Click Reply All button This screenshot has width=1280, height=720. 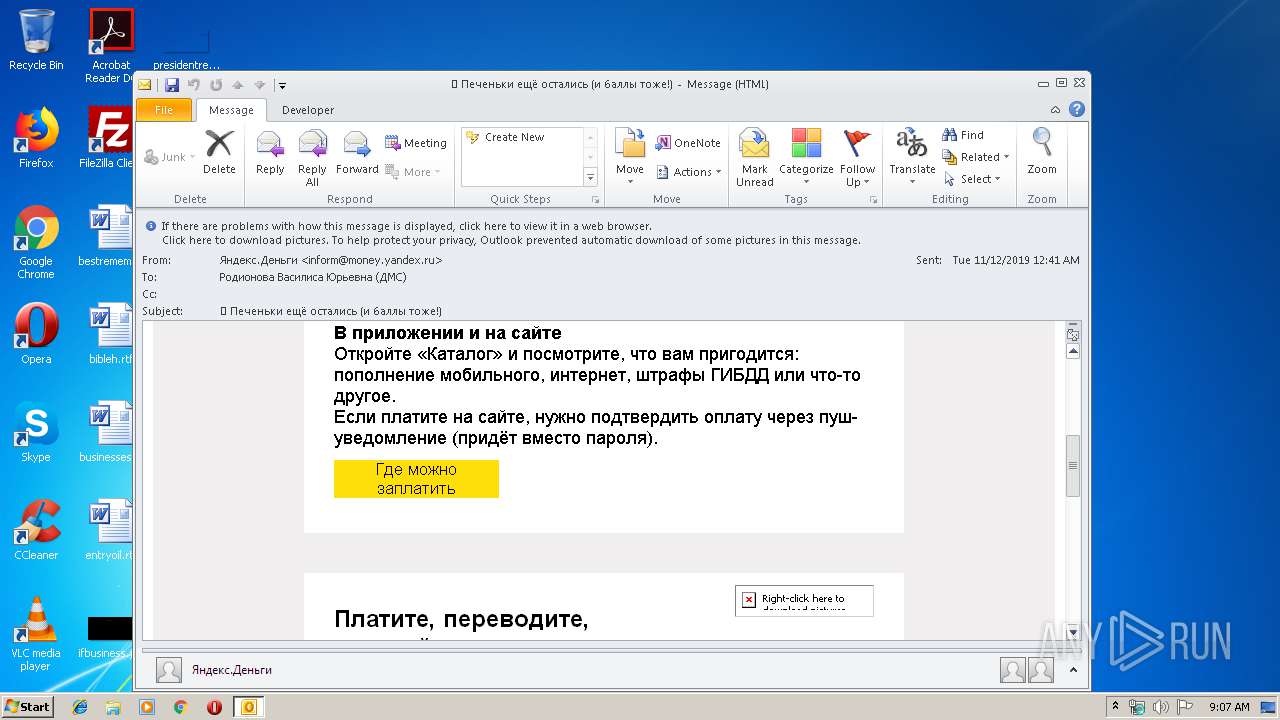click(312, 158)
